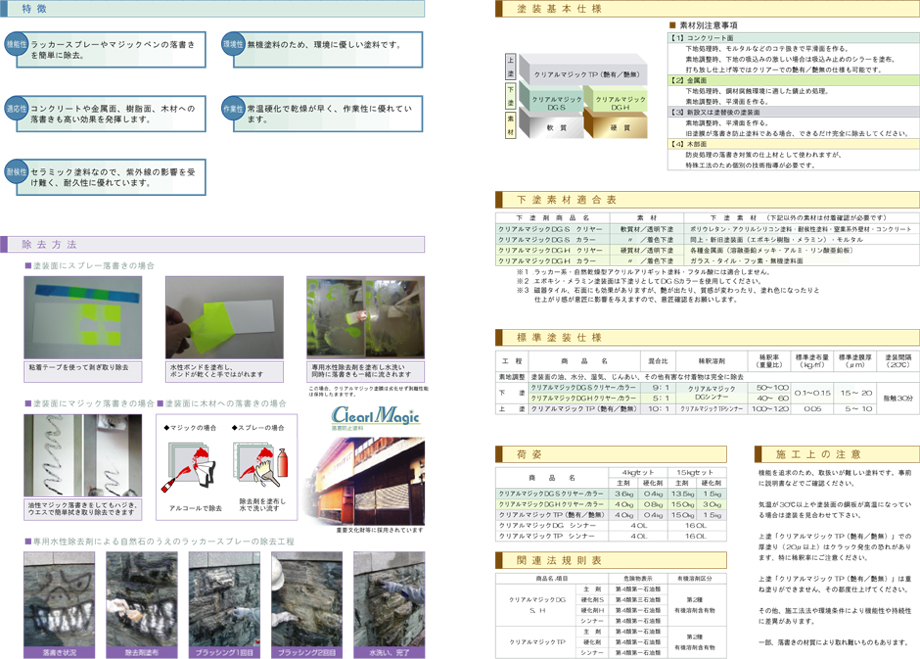Click the 【1】コンクリート面 heading
This screenshot has height=659, width=920.
pyautogui.click(x=794, y=38)
